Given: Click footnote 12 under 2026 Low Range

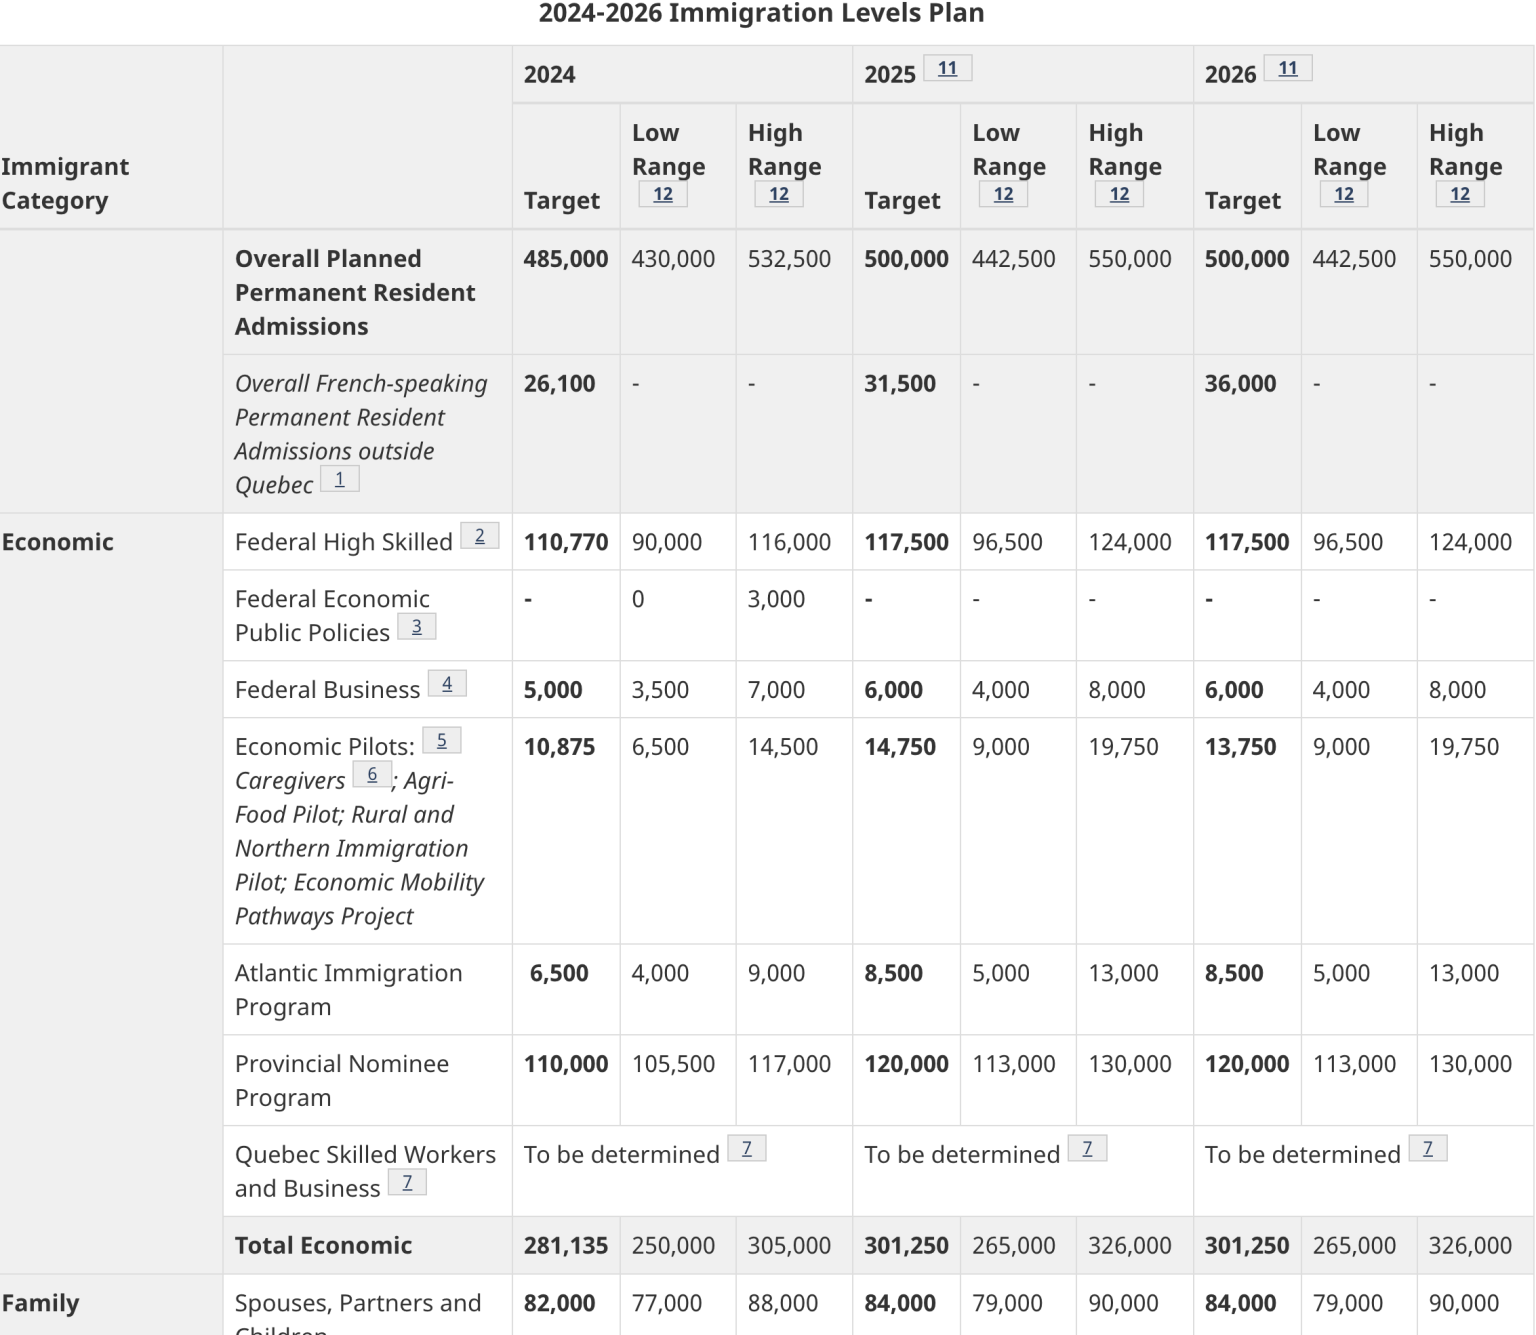Looking at the screenshot, I should tap(1343, 194).
